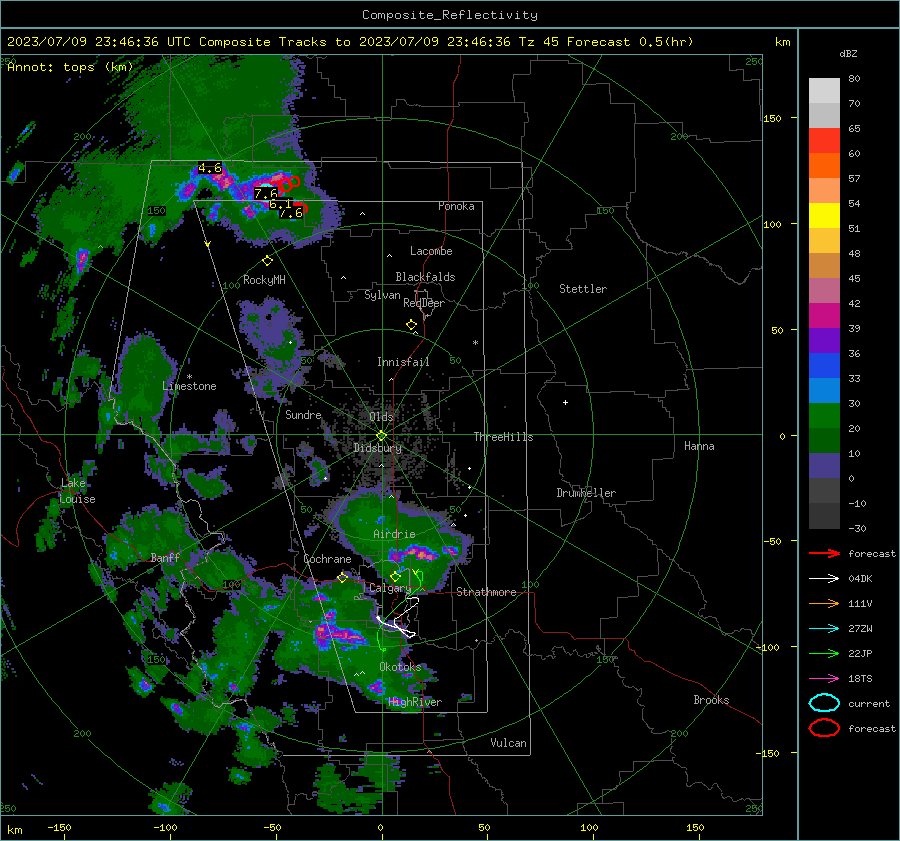Click the Ponoka city label
900x841 pixels.
tap(456, 206)
